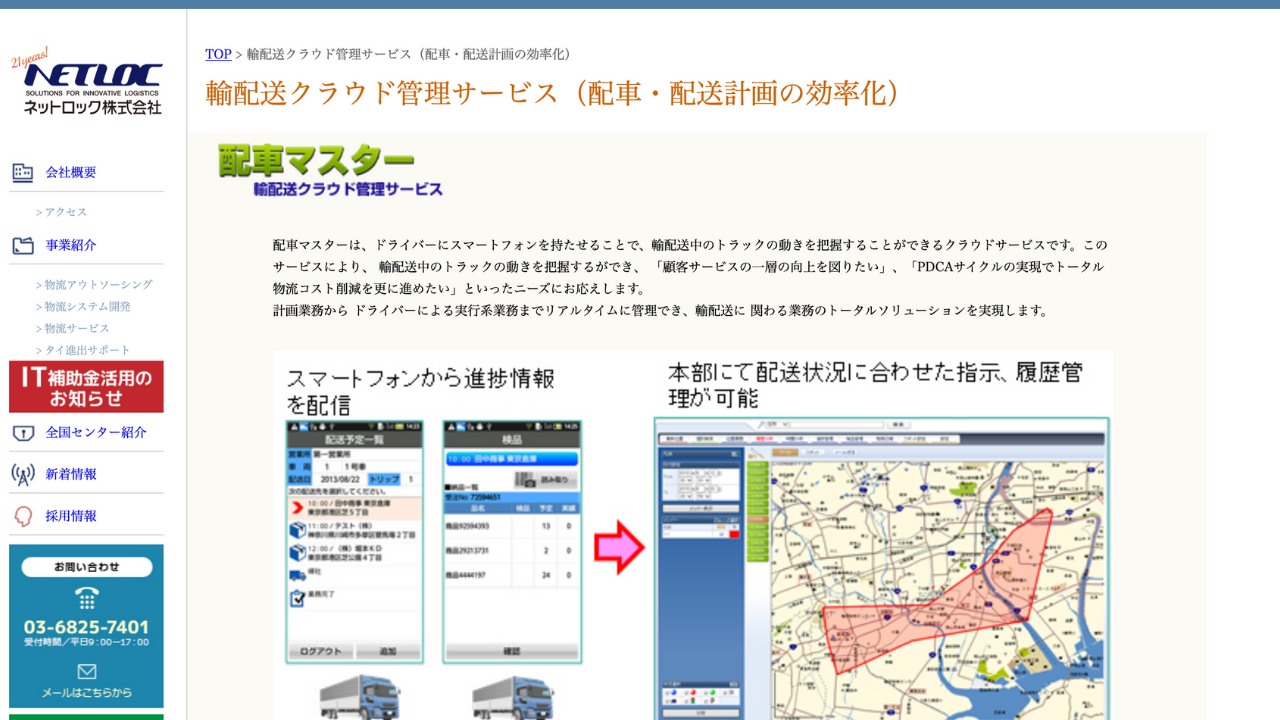This screenshot has height=720, width=1280.
Task: Click the IT補助金活用のお知らせ red banner
Action: tap(86, 387)
